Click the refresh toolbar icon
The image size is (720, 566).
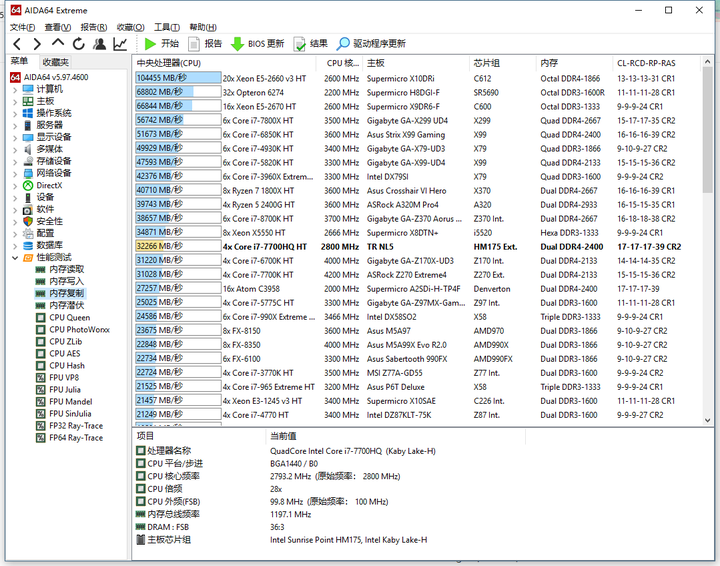click(79, 44)
